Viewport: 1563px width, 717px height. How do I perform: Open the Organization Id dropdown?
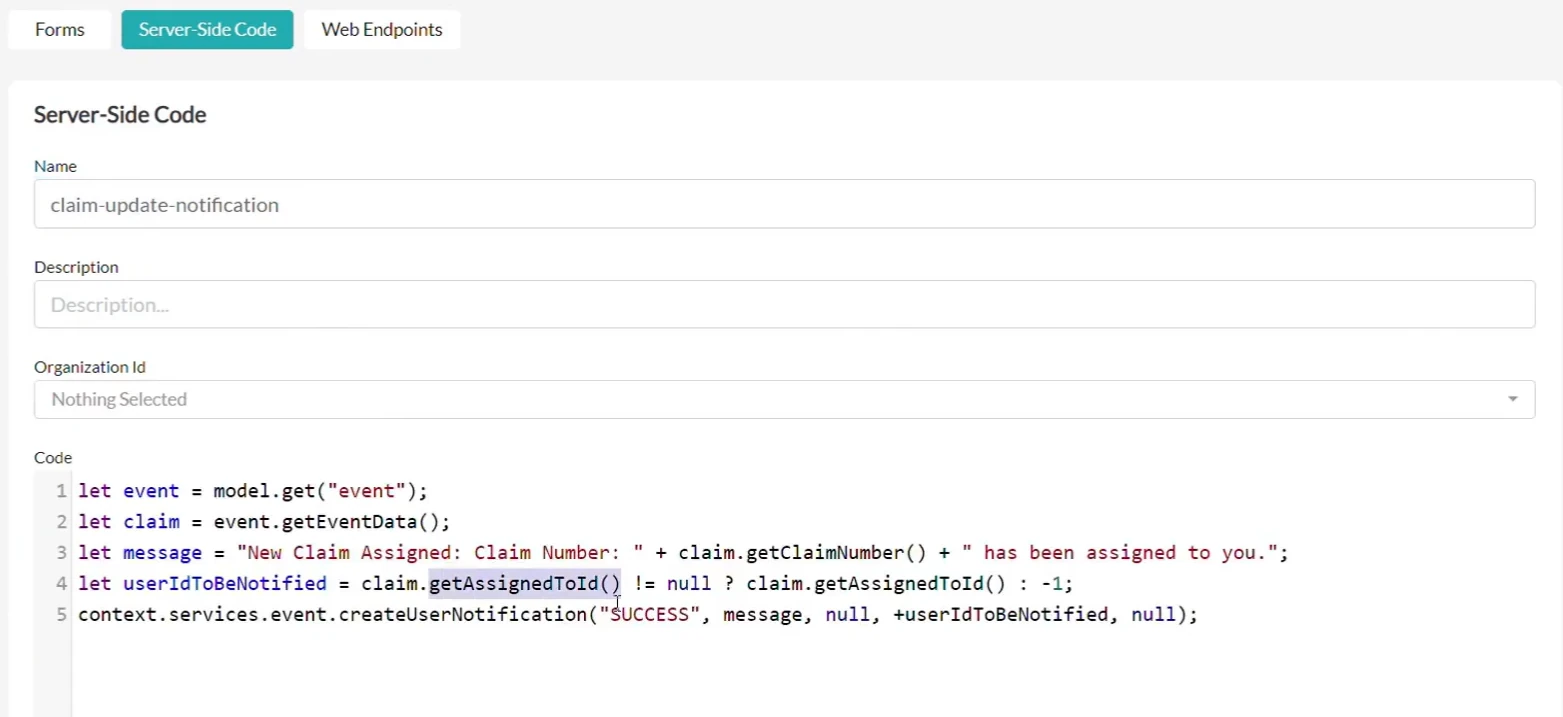pos(784,399)
